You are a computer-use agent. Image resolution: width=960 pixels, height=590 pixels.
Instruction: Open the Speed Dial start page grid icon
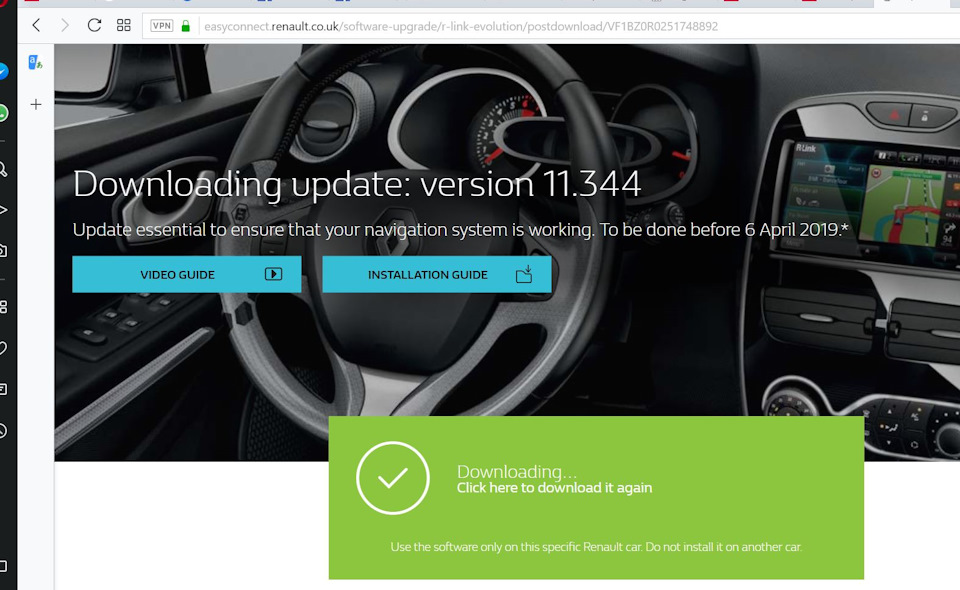pyautogui.click(x=124, y=26)
